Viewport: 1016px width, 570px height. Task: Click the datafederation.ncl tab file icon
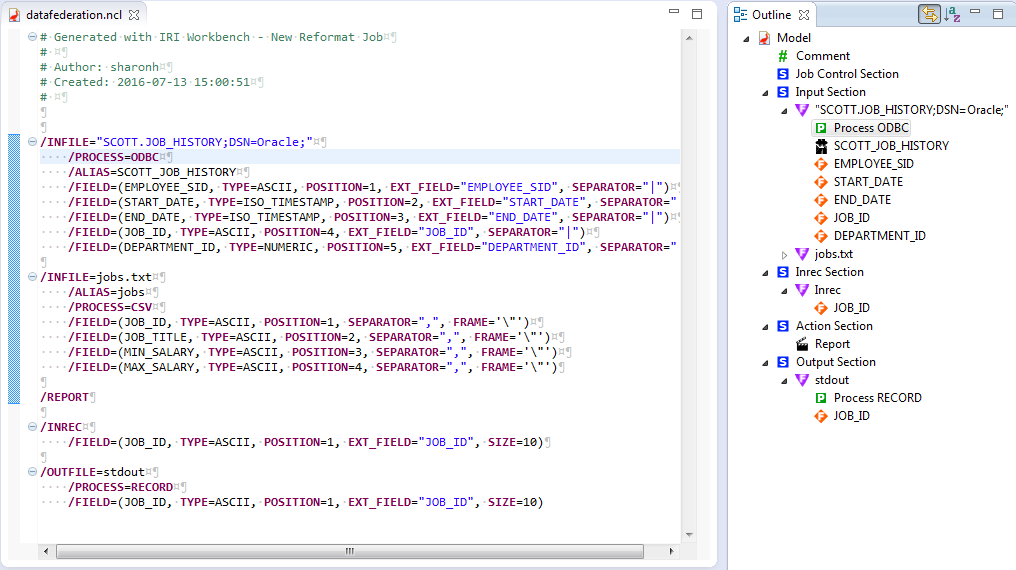click(x=14, y=15)
